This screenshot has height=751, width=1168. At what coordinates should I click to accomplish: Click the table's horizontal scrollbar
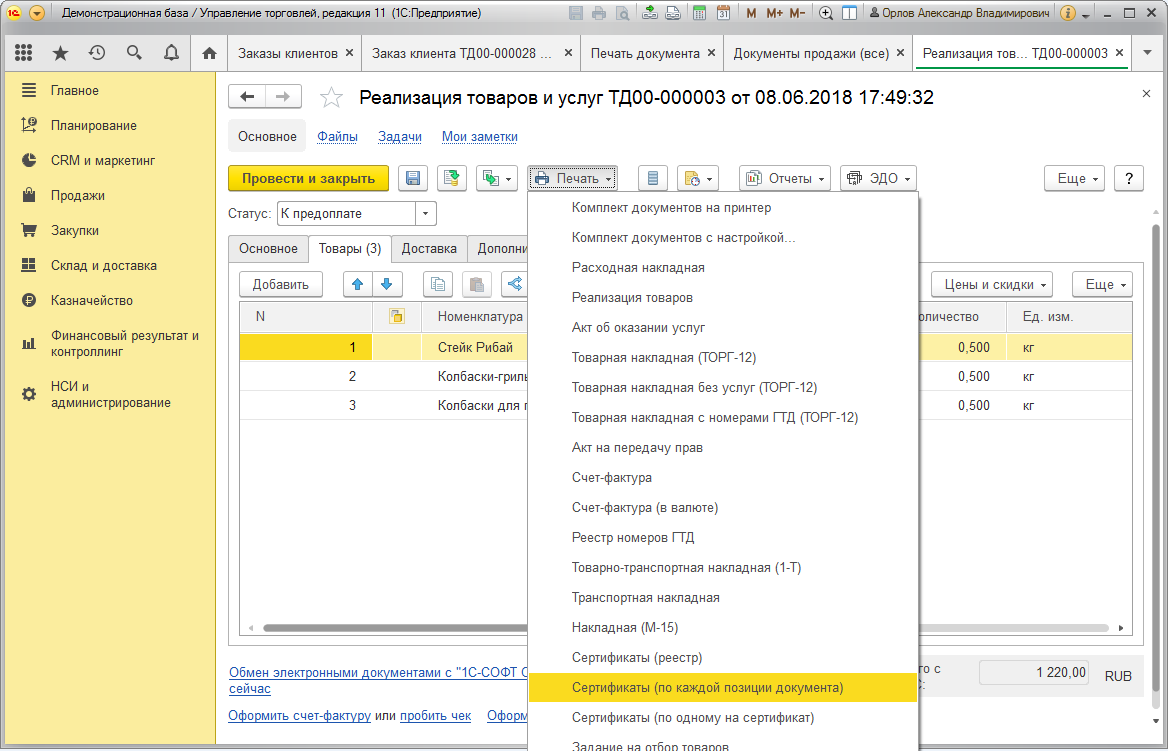685,628
